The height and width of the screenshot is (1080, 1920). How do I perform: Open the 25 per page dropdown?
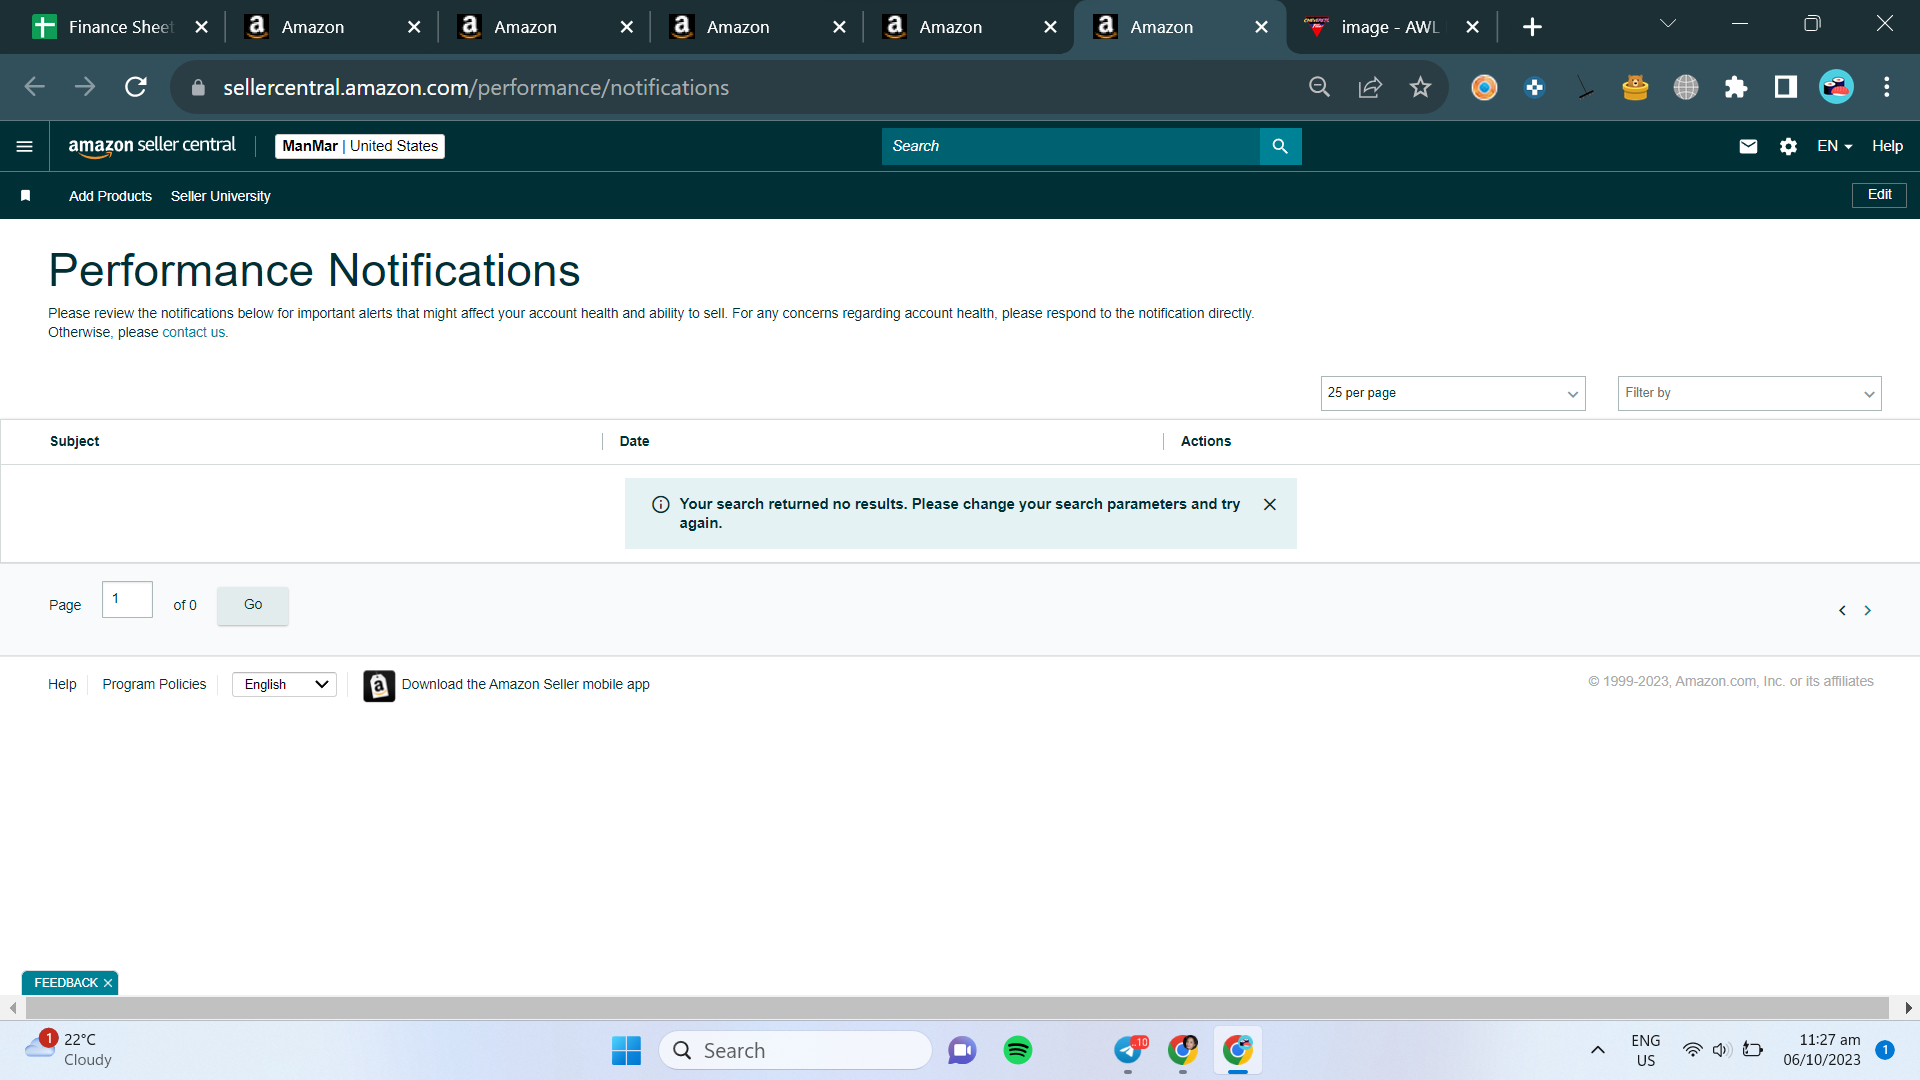coord(1453,393)
